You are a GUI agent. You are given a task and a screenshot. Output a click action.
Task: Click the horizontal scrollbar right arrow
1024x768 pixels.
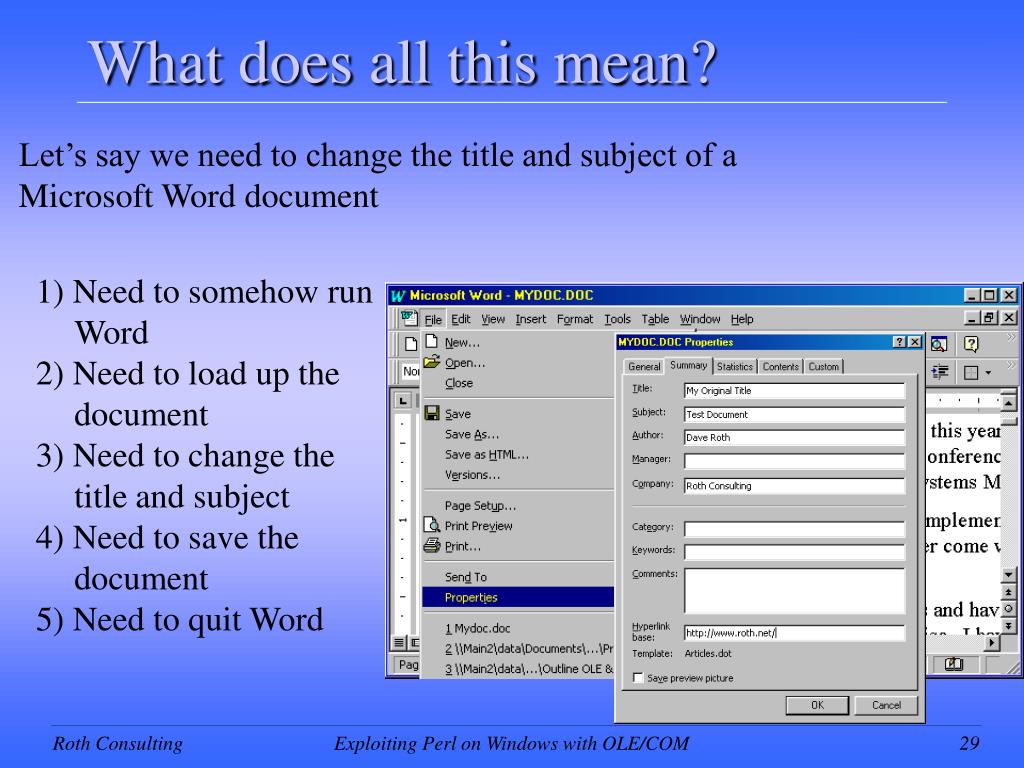click(992, 643)
